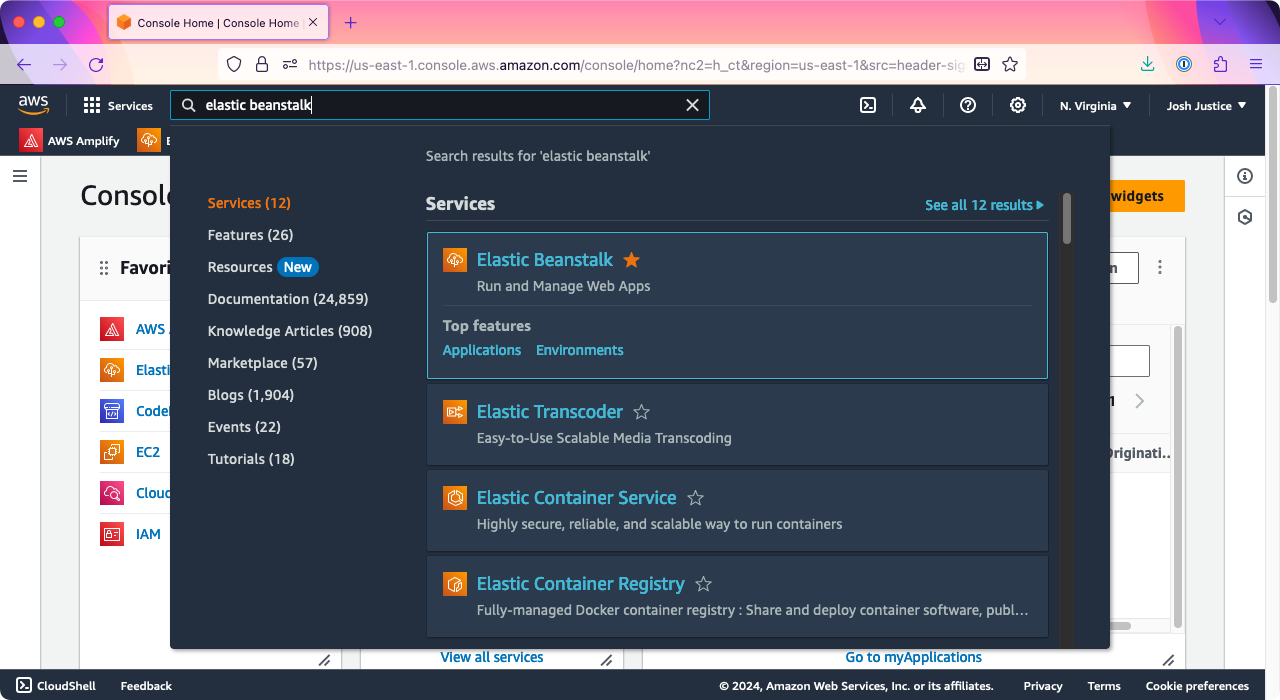Filter results by Events (22)
The height and width of the screenshot is (700, 1280).
point(244,427)
